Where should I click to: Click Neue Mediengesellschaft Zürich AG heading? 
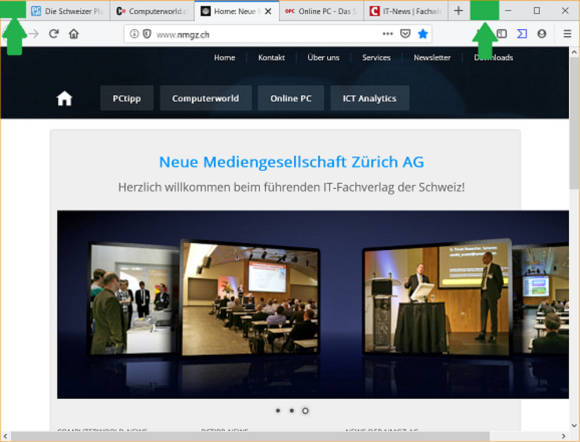pos(291,162)
